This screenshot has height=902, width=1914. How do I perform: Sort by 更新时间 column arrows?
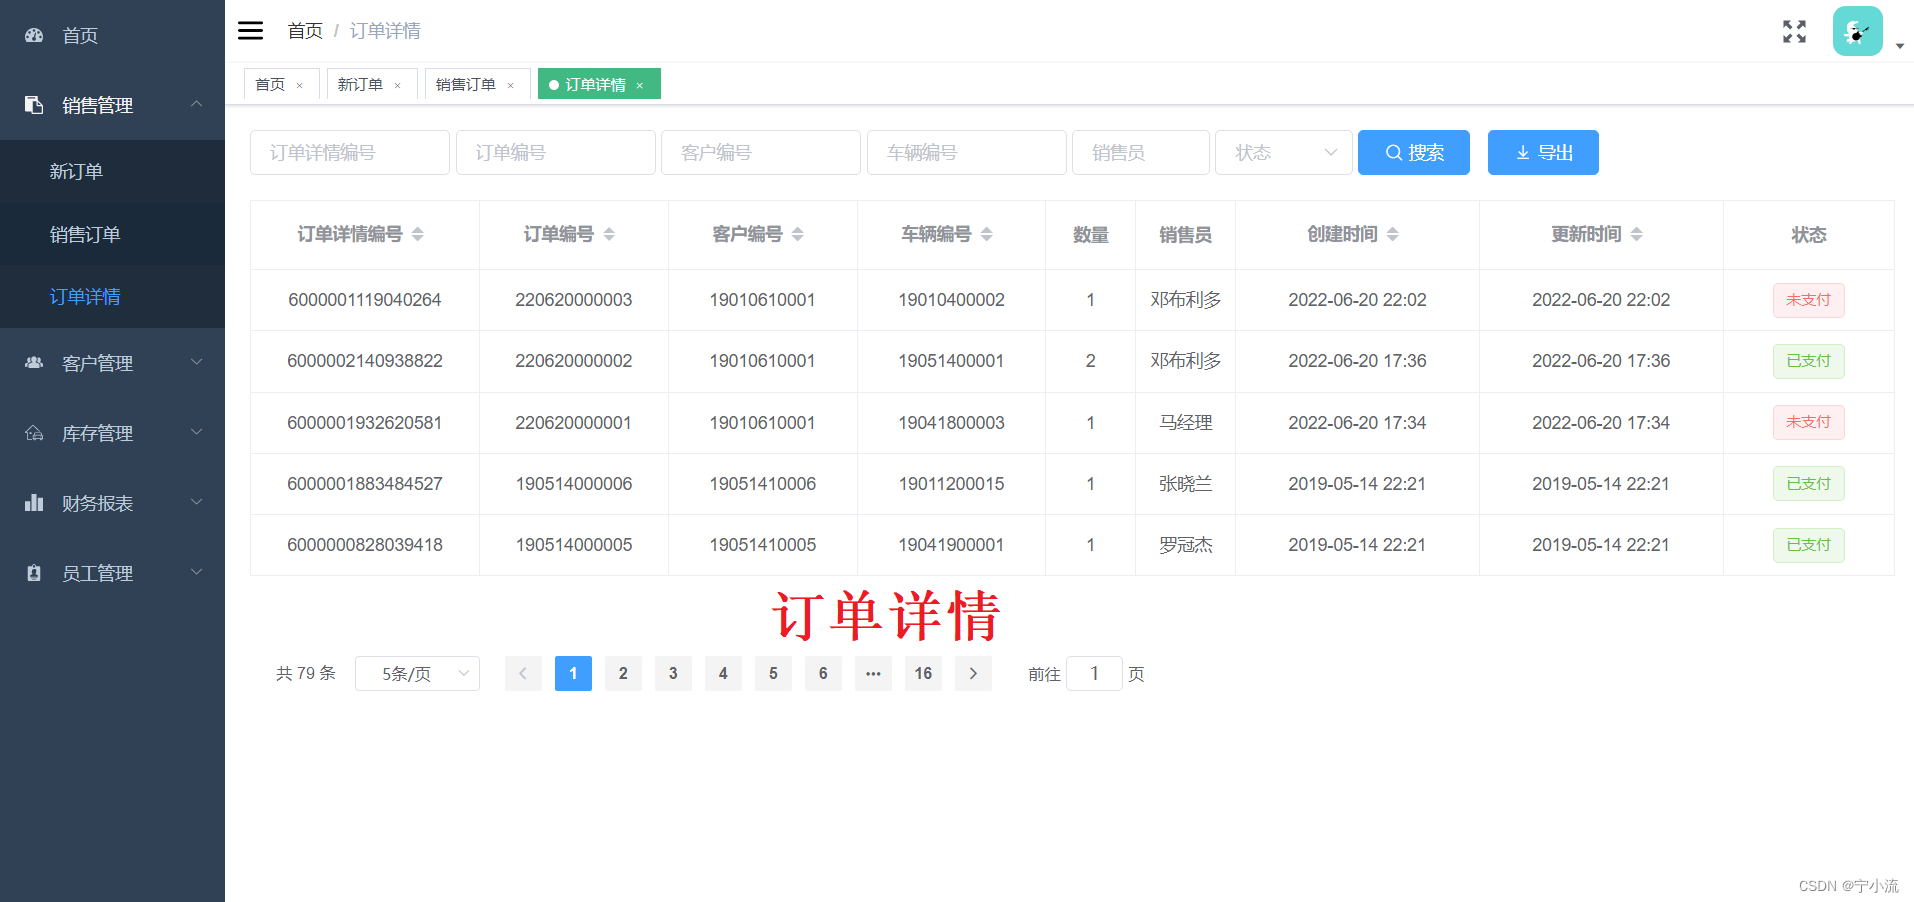[x=1637, y=234]
